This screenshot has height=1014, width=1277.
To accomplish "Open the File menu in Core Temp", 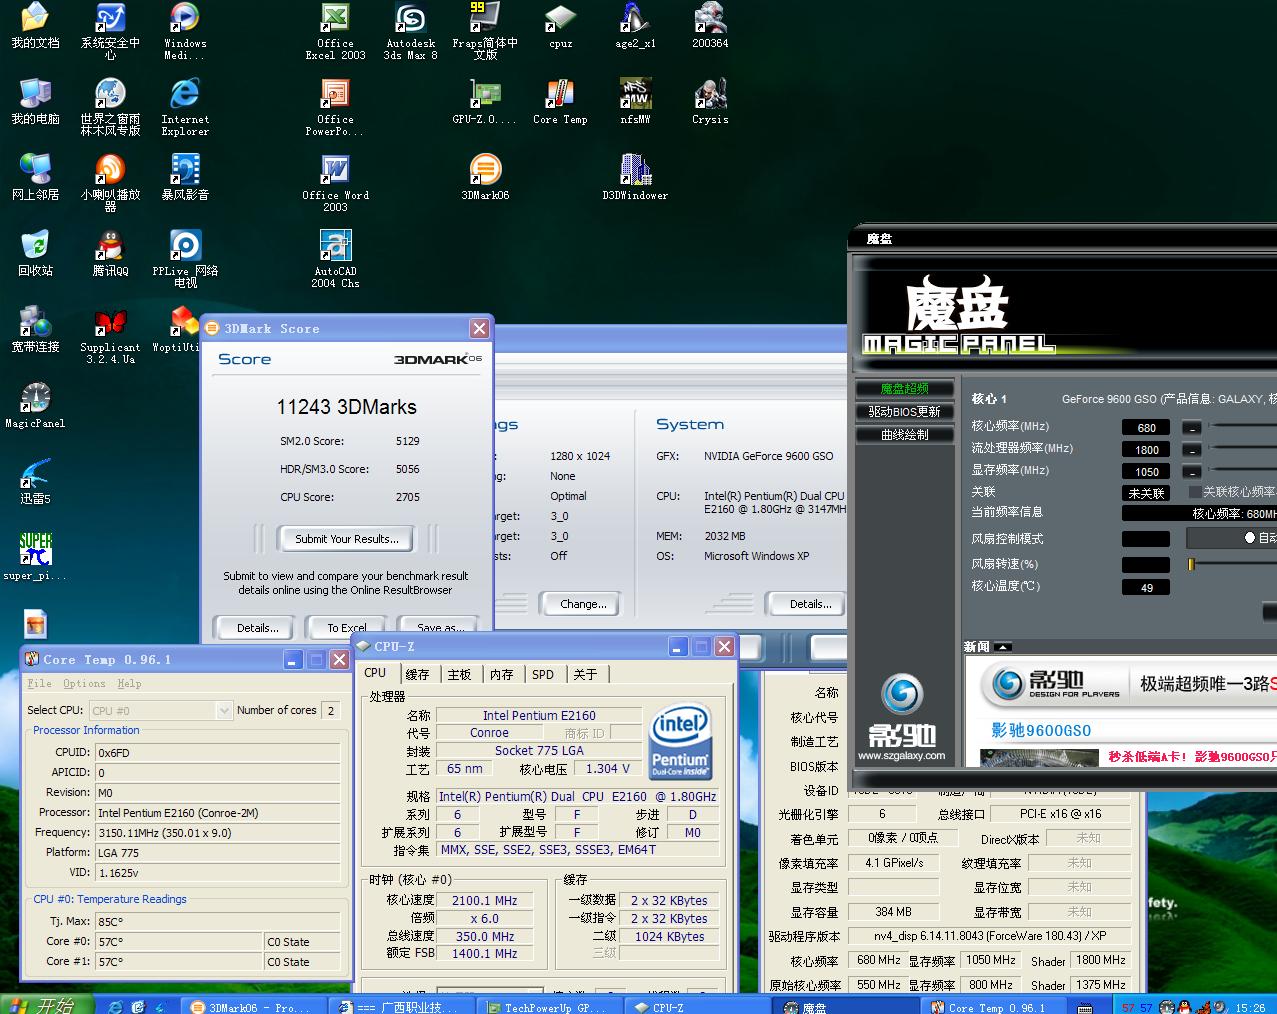I will pyautogui.click(x=40, y=684).
